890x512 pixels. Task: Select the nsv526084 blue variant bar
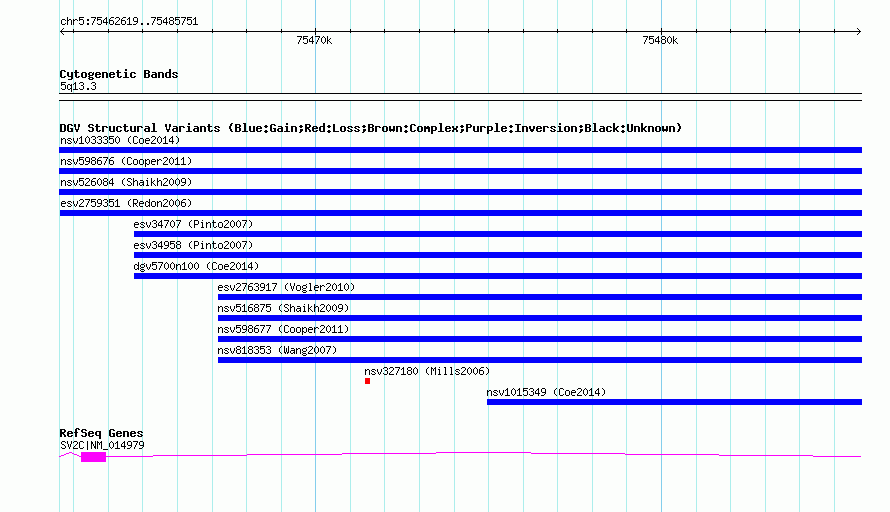pyautogui.click(x=460, y=192)
